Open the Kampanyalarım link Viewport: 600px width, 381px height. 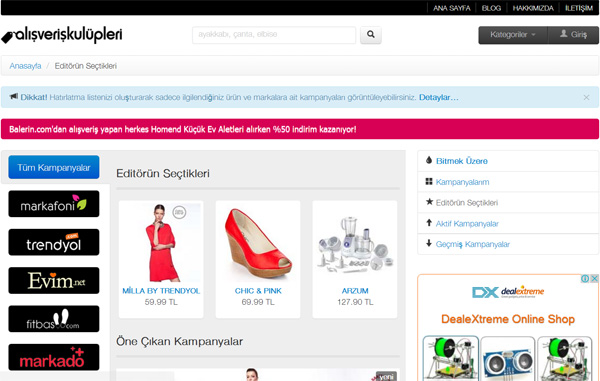[x=462, y=182]
